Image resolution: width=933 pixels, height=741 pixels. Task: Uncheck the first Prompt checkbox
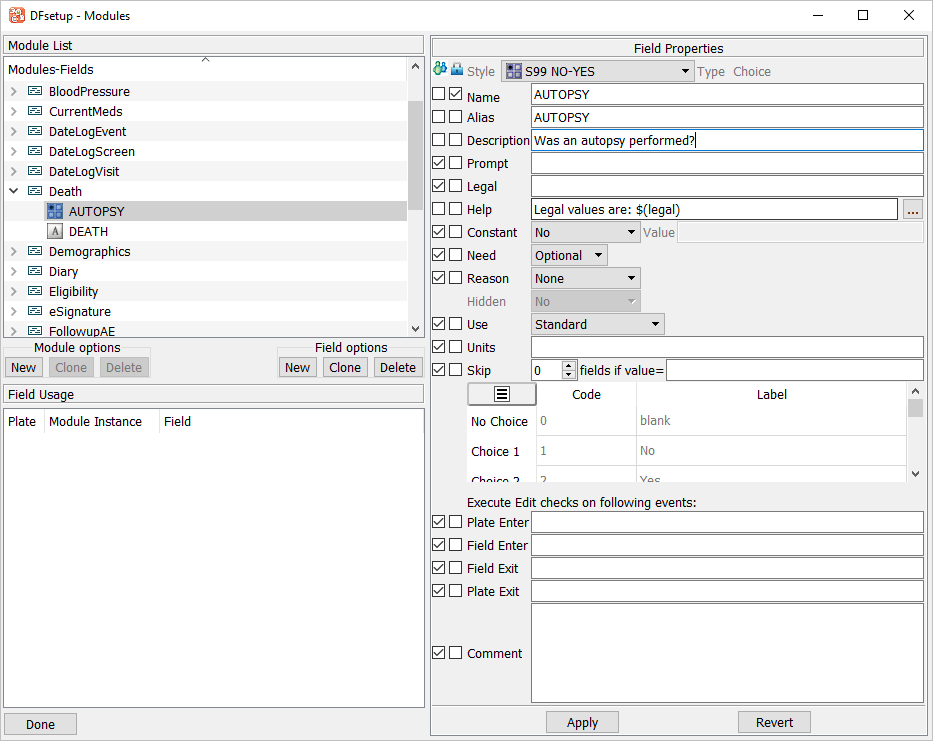439,163
